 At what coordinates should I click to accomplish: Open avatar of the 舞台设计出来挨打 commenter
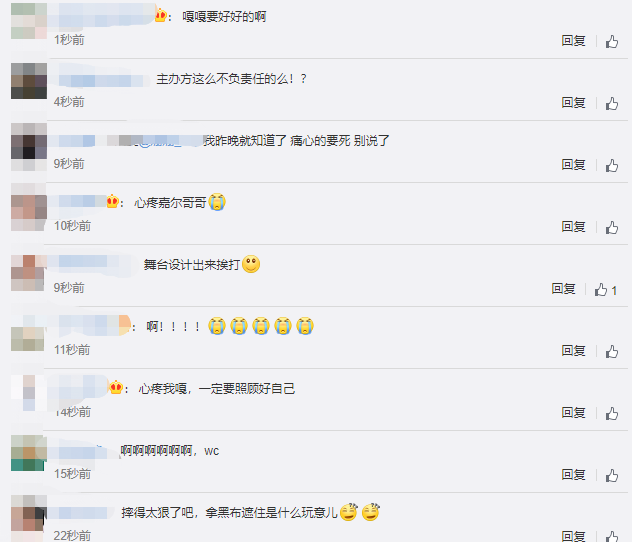pos(27,273)
